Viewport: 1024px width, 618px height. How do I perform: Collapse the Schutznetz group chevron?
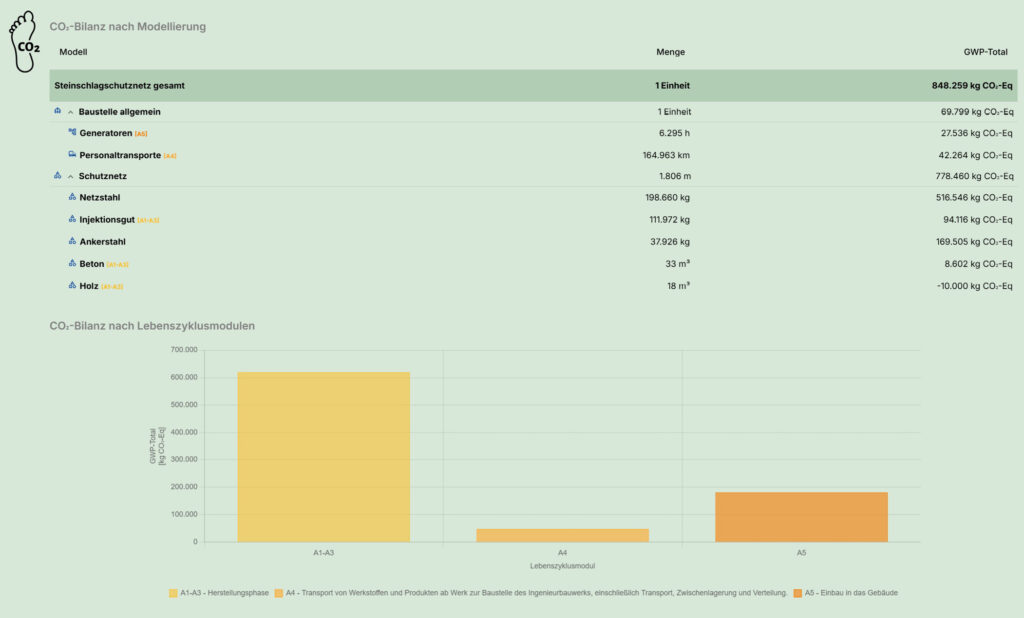71,176
